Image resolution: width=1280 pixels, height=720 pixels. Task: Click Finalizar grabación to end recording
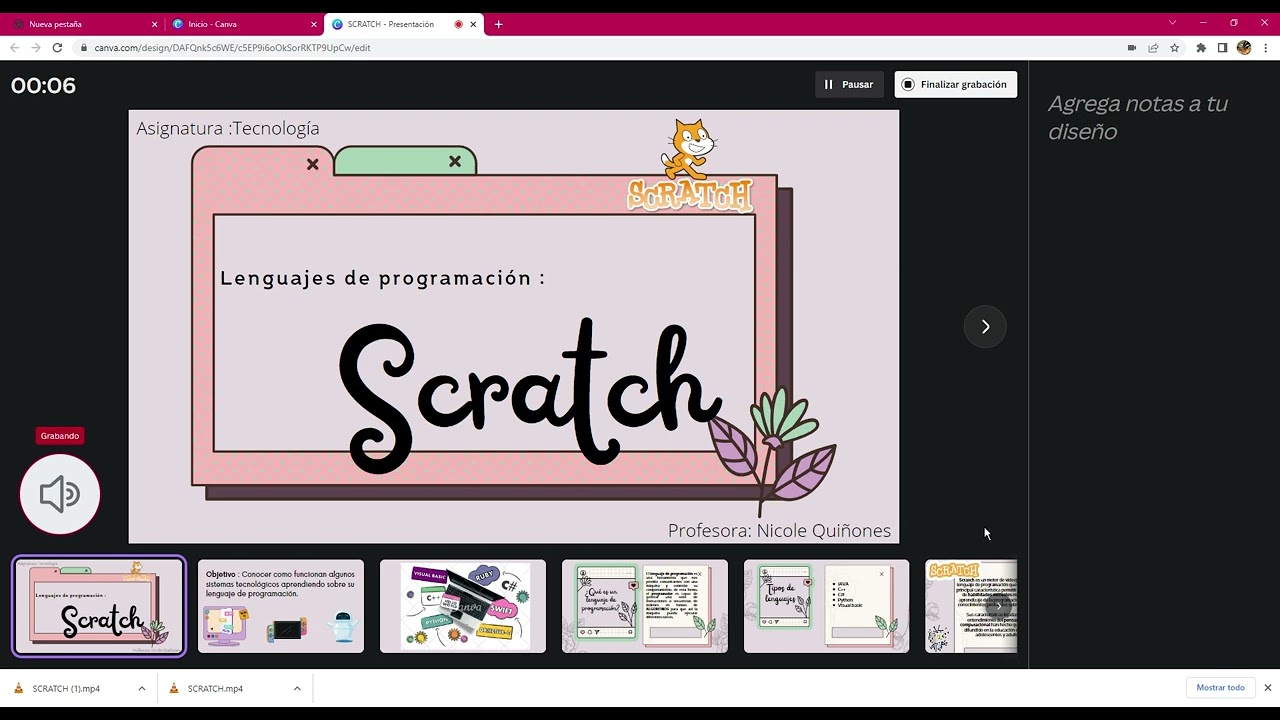[x=955, y=85]
